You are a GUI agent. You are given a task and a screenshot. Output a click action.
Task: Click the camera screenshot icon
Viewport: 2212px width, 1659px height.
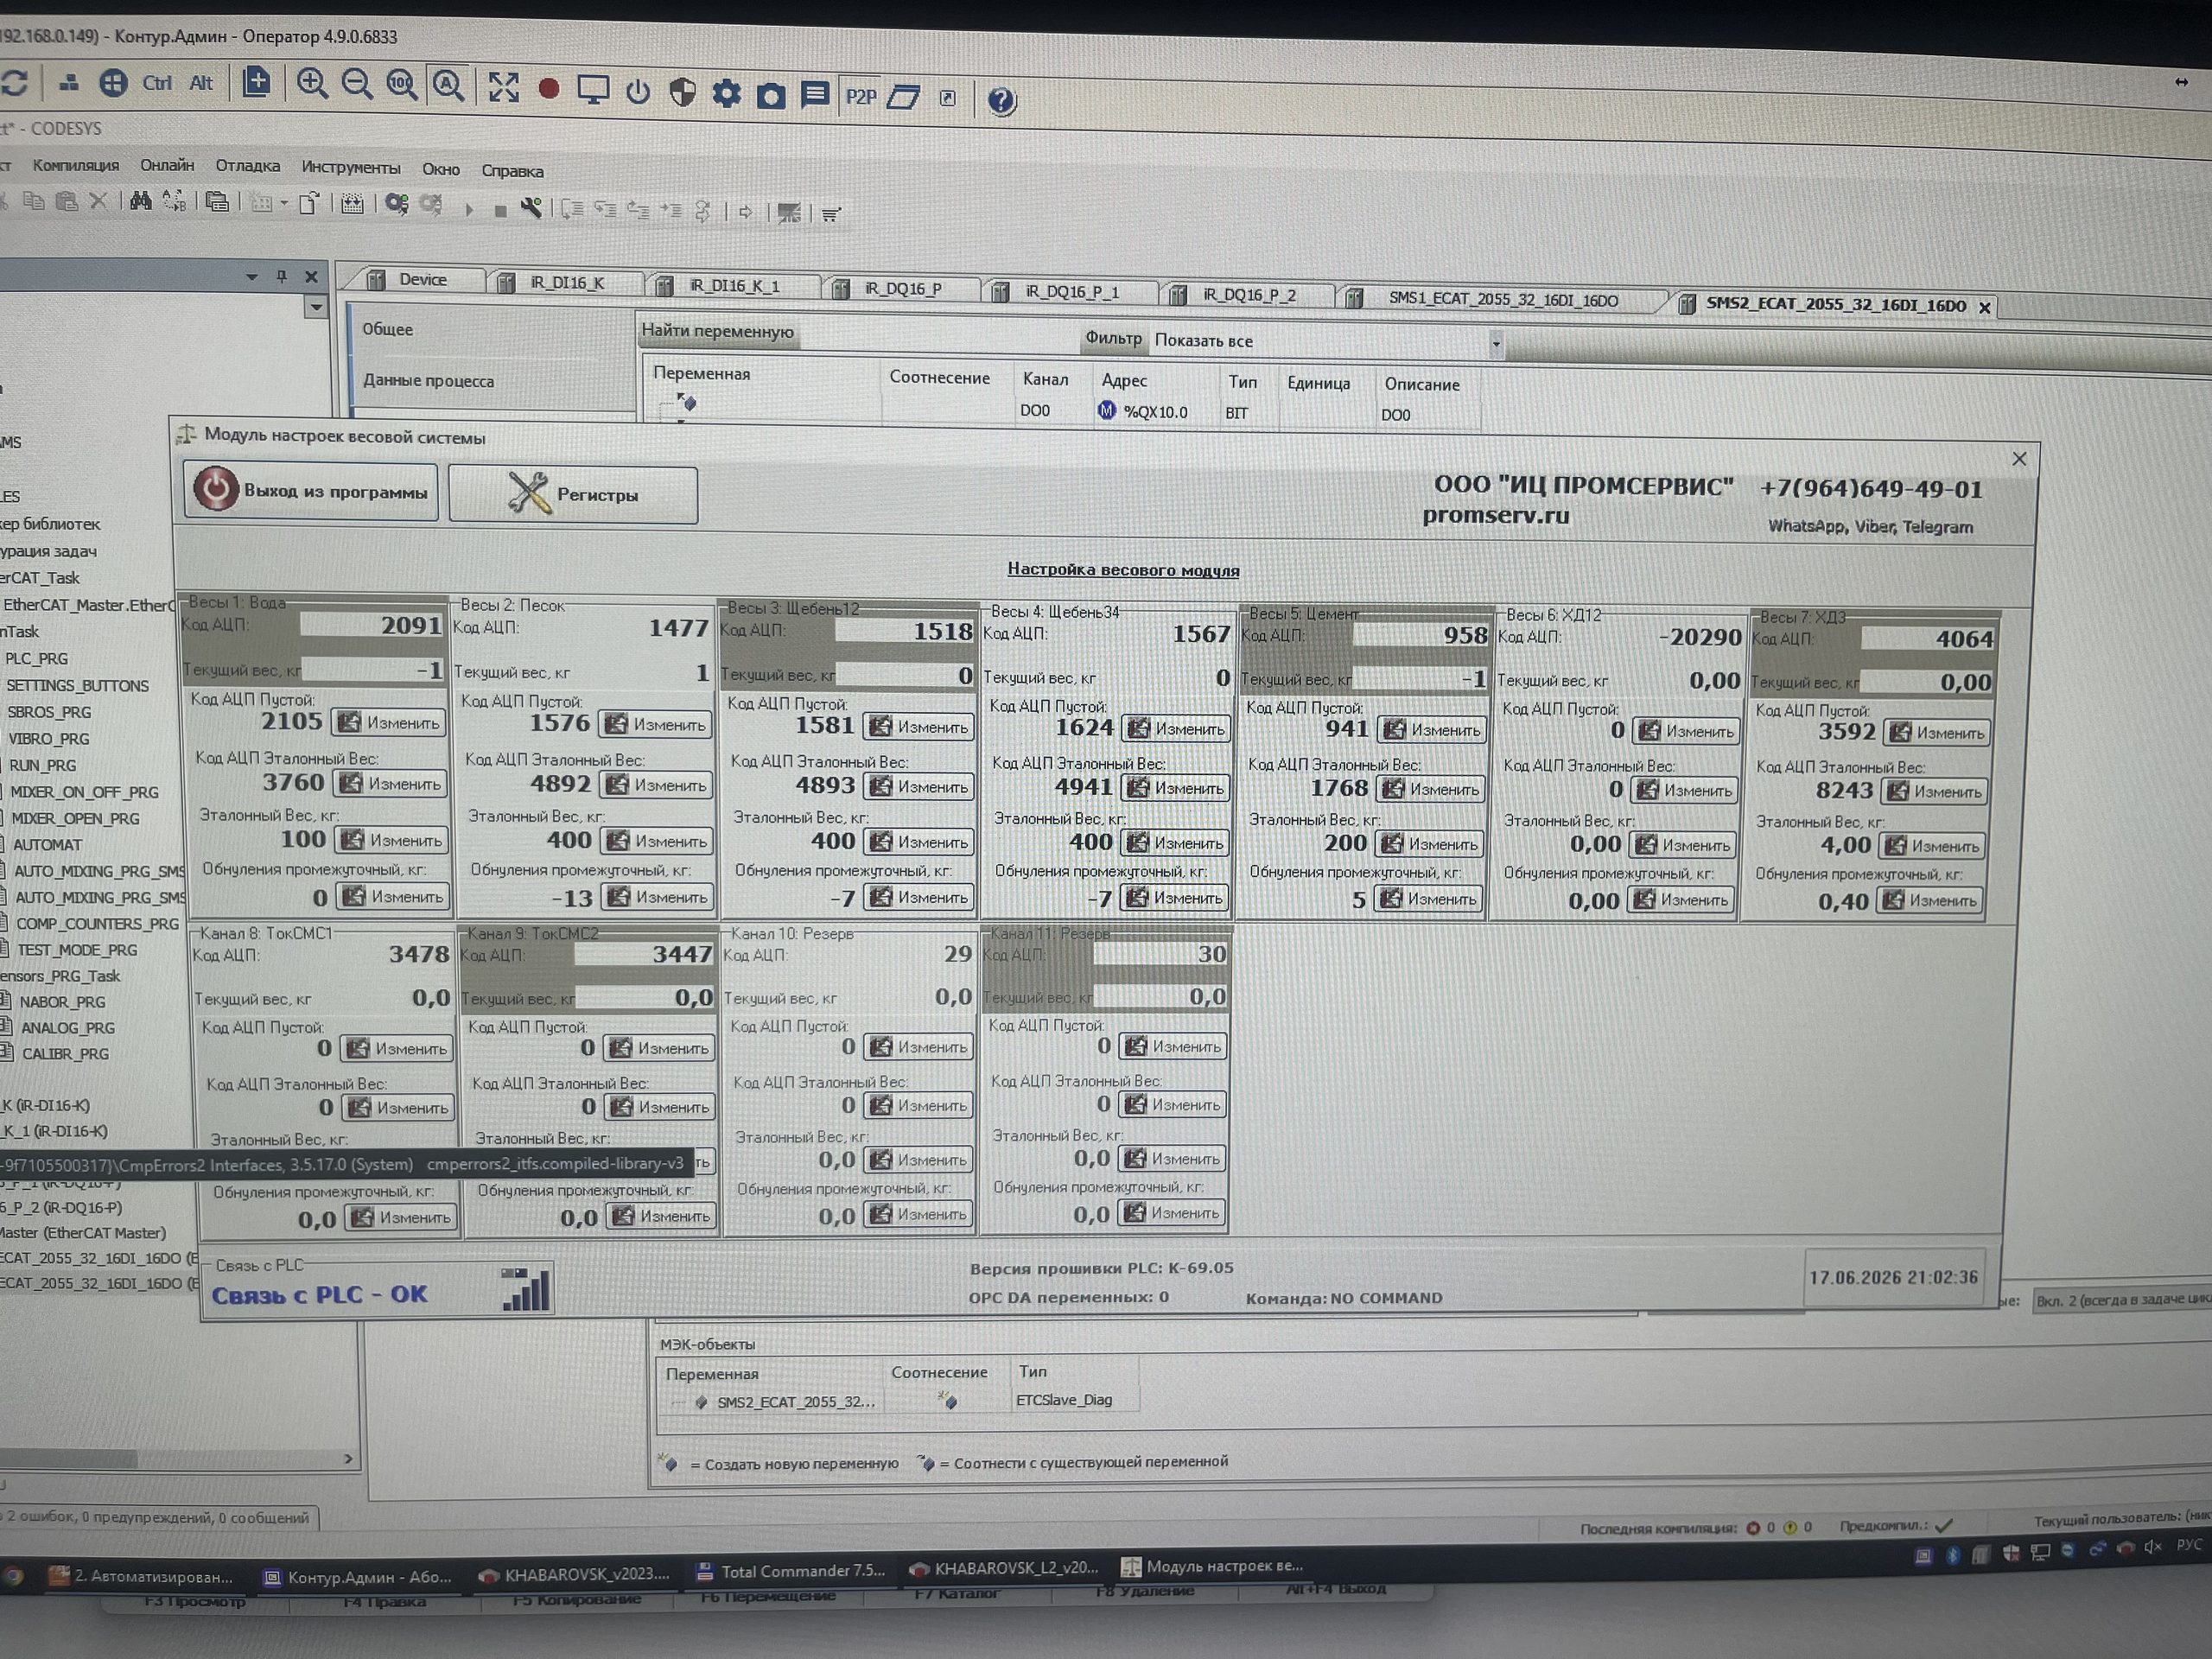coord(770,96)
